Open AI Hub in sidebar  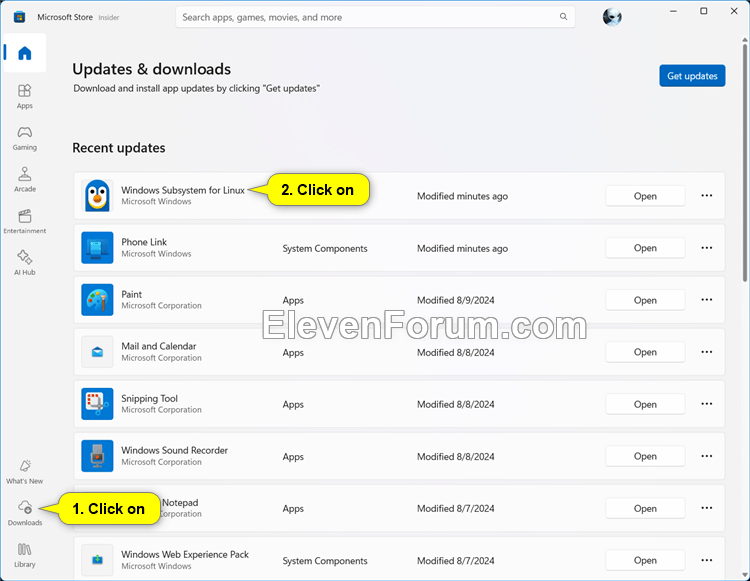tap(24, 263)
